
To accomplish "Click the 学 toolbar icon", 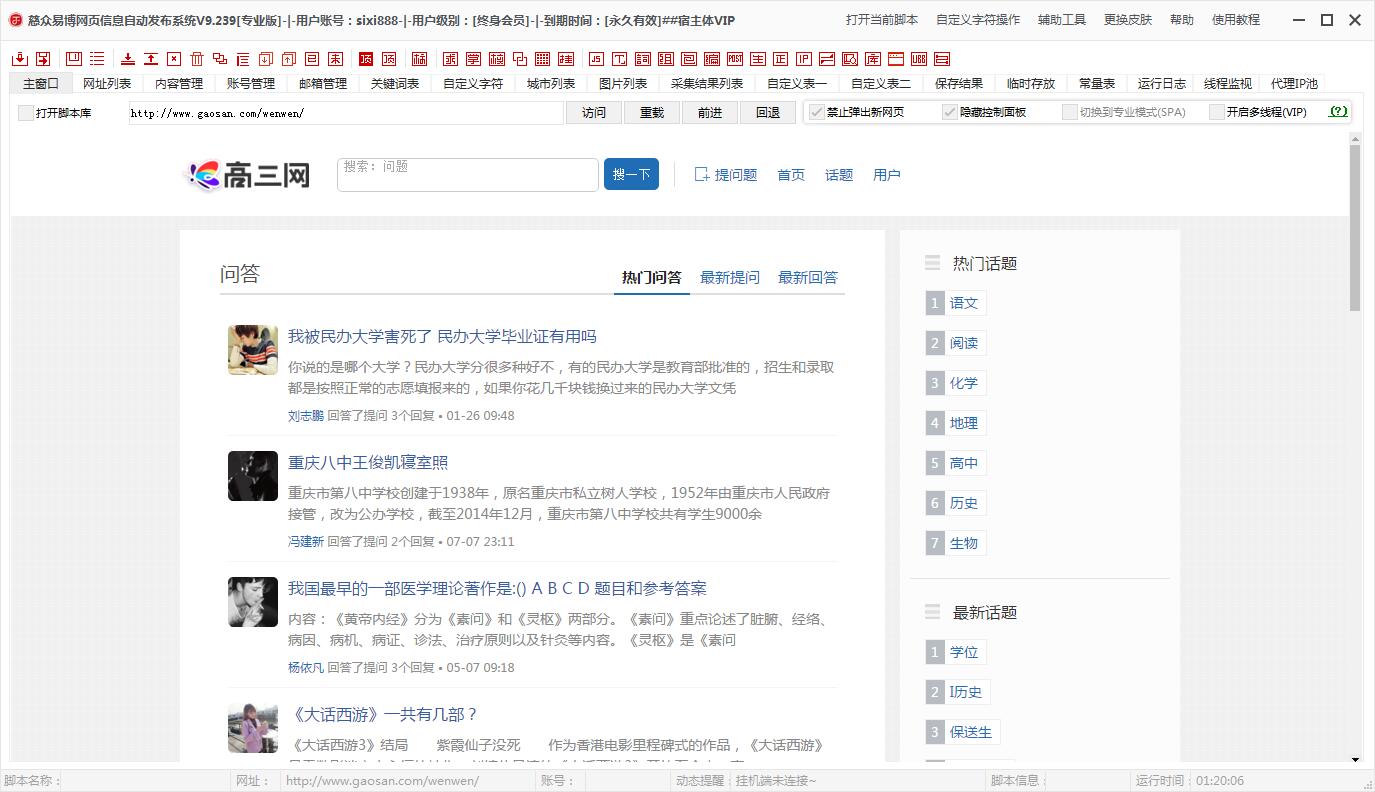I will 475,59.
